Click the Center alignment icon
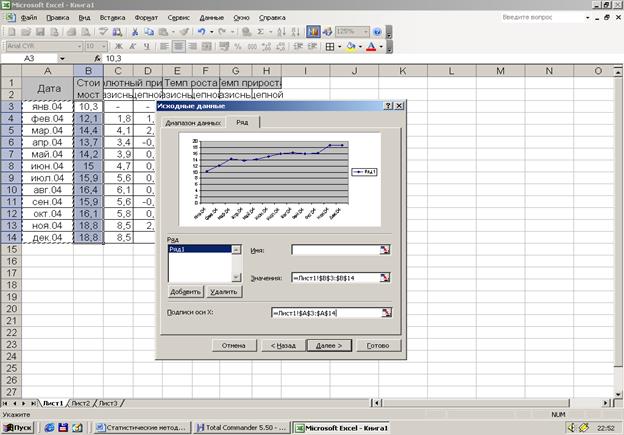 [x=180, y=46]
